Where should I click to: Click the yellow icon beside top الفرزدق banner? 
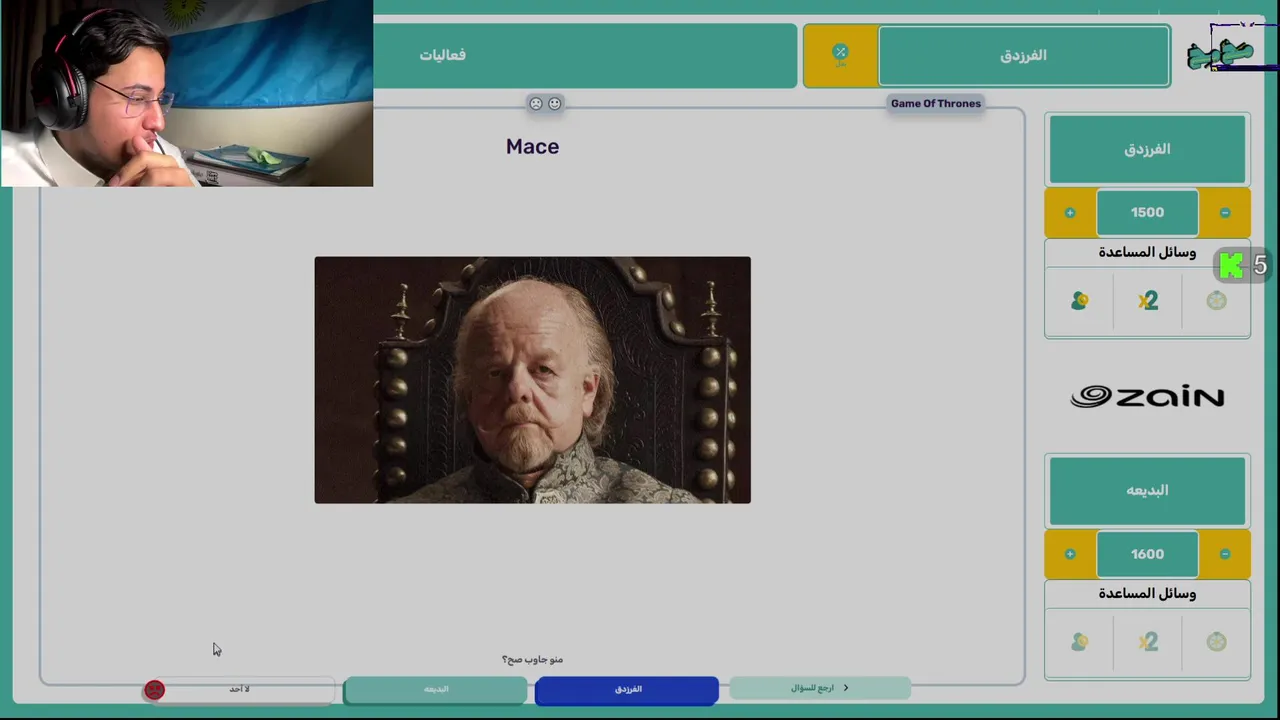(x=840, y=55)
